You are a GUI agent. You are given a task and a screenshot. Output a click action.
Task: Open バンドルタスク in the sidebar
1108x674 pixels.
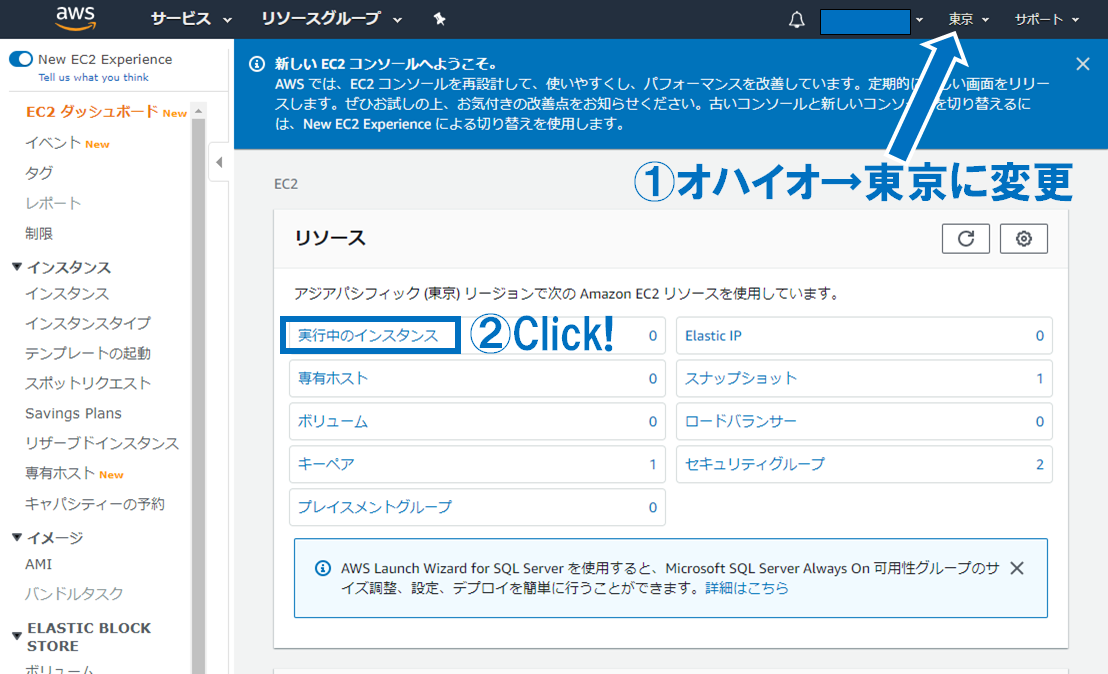coord(74,594)
